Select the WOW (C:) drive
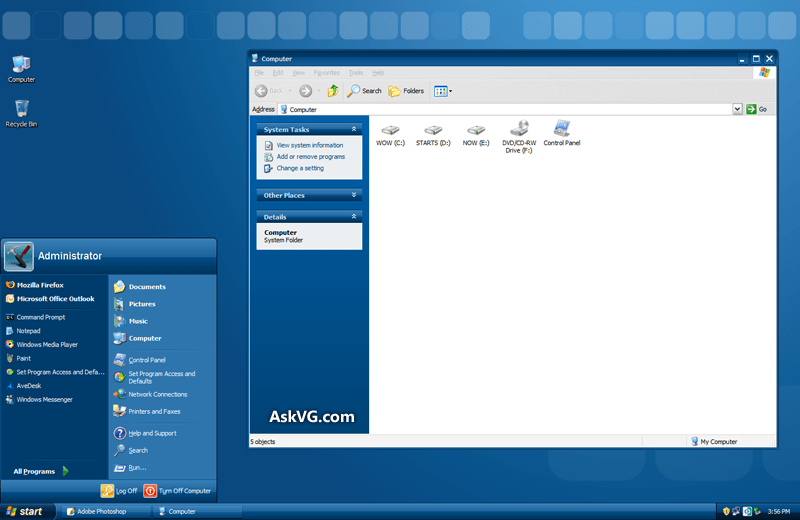800x520 pixels. tap(390, 135)
